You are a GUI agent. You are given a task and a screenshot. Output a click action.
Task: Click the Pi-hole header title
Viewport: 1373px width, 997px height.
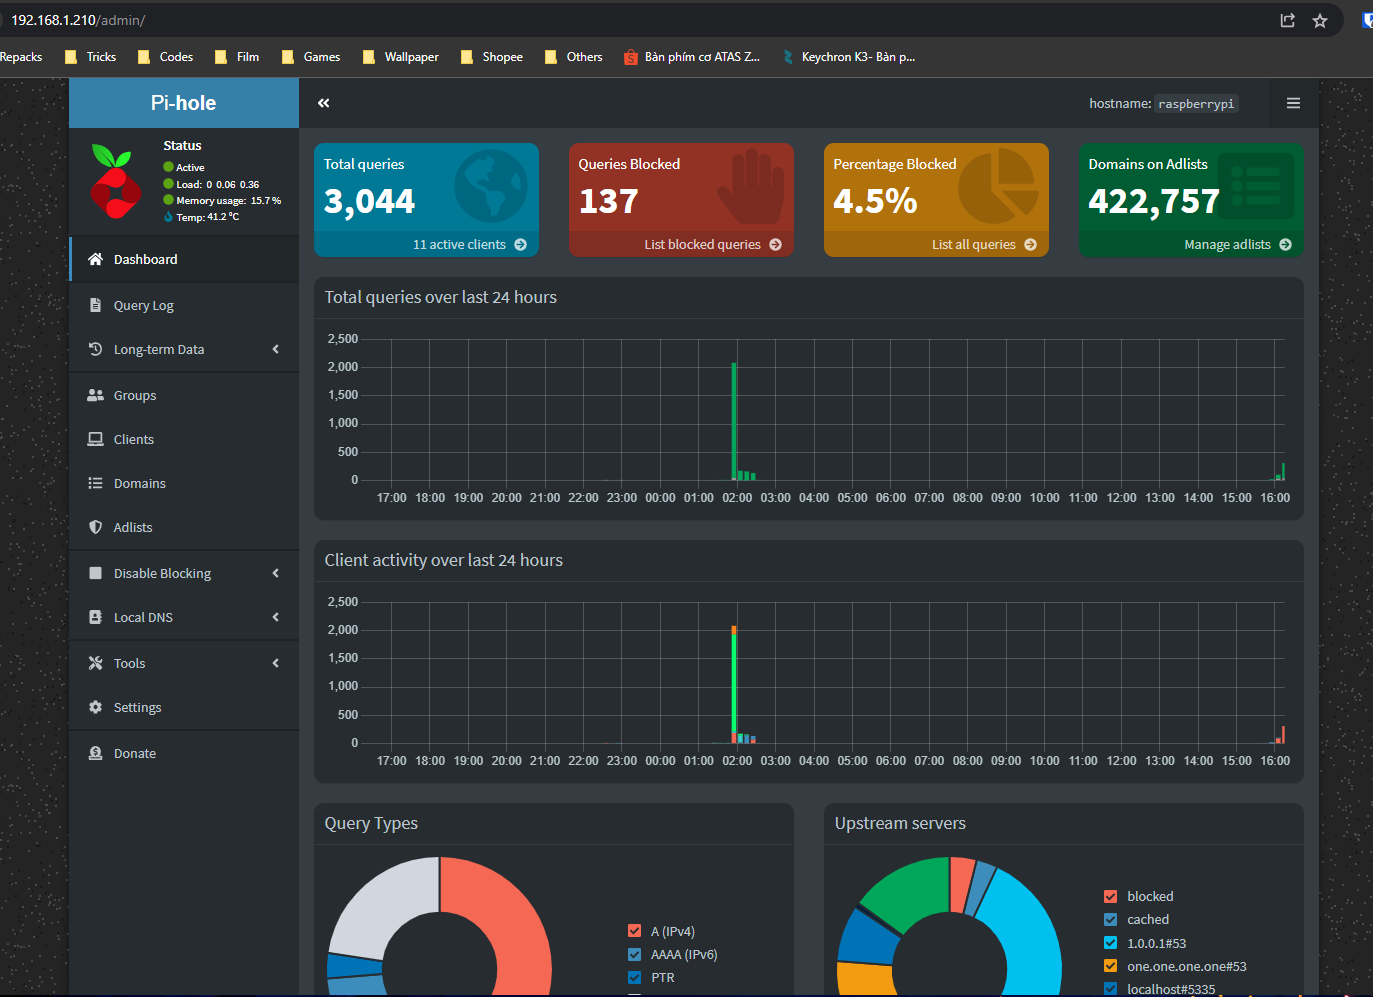click(183, 103)
